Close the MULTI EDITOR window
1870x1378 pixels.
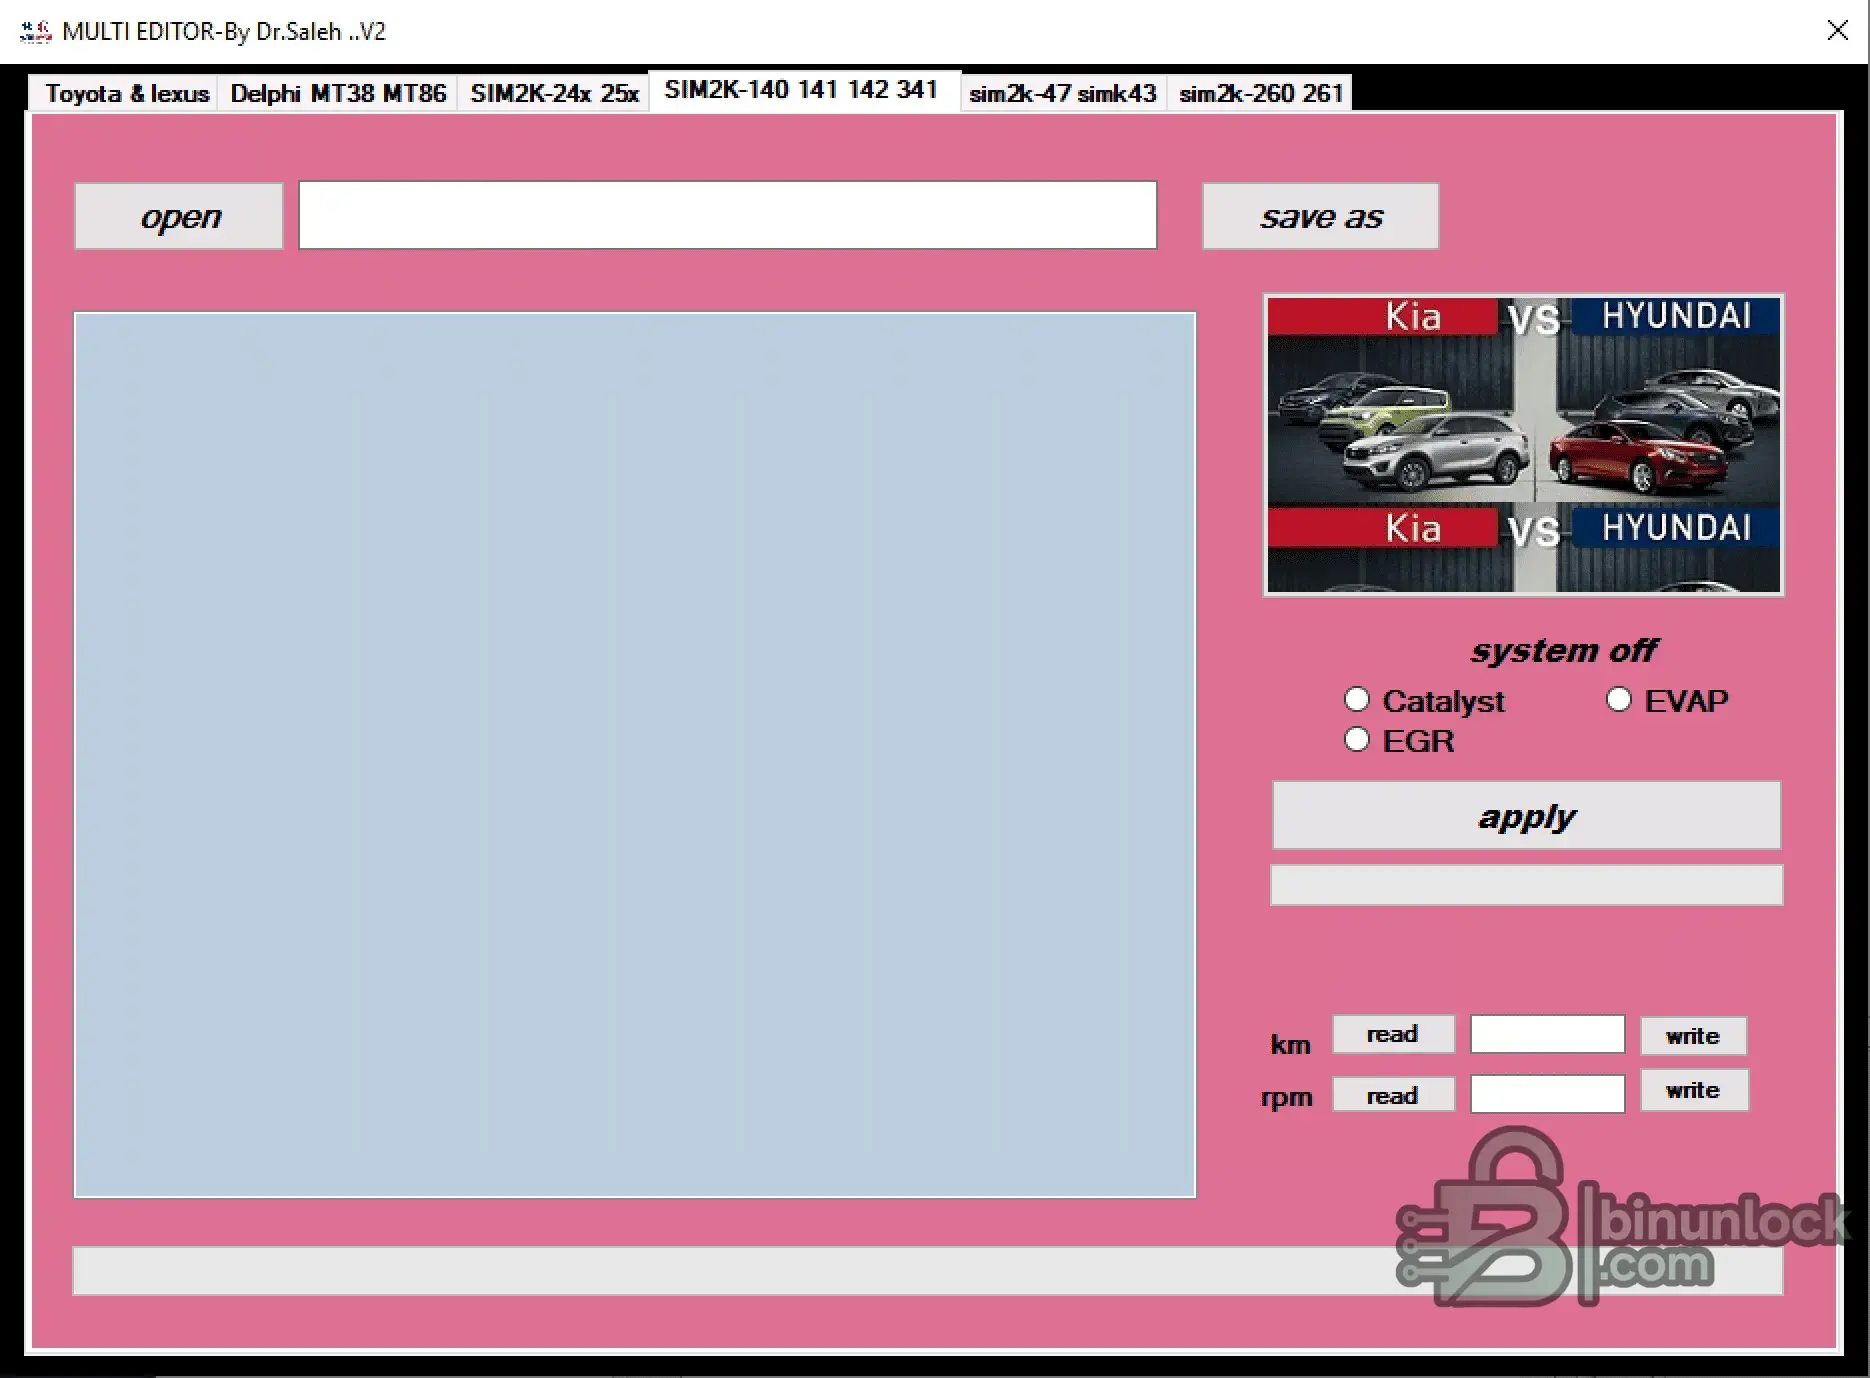(x=1838, y=31)
